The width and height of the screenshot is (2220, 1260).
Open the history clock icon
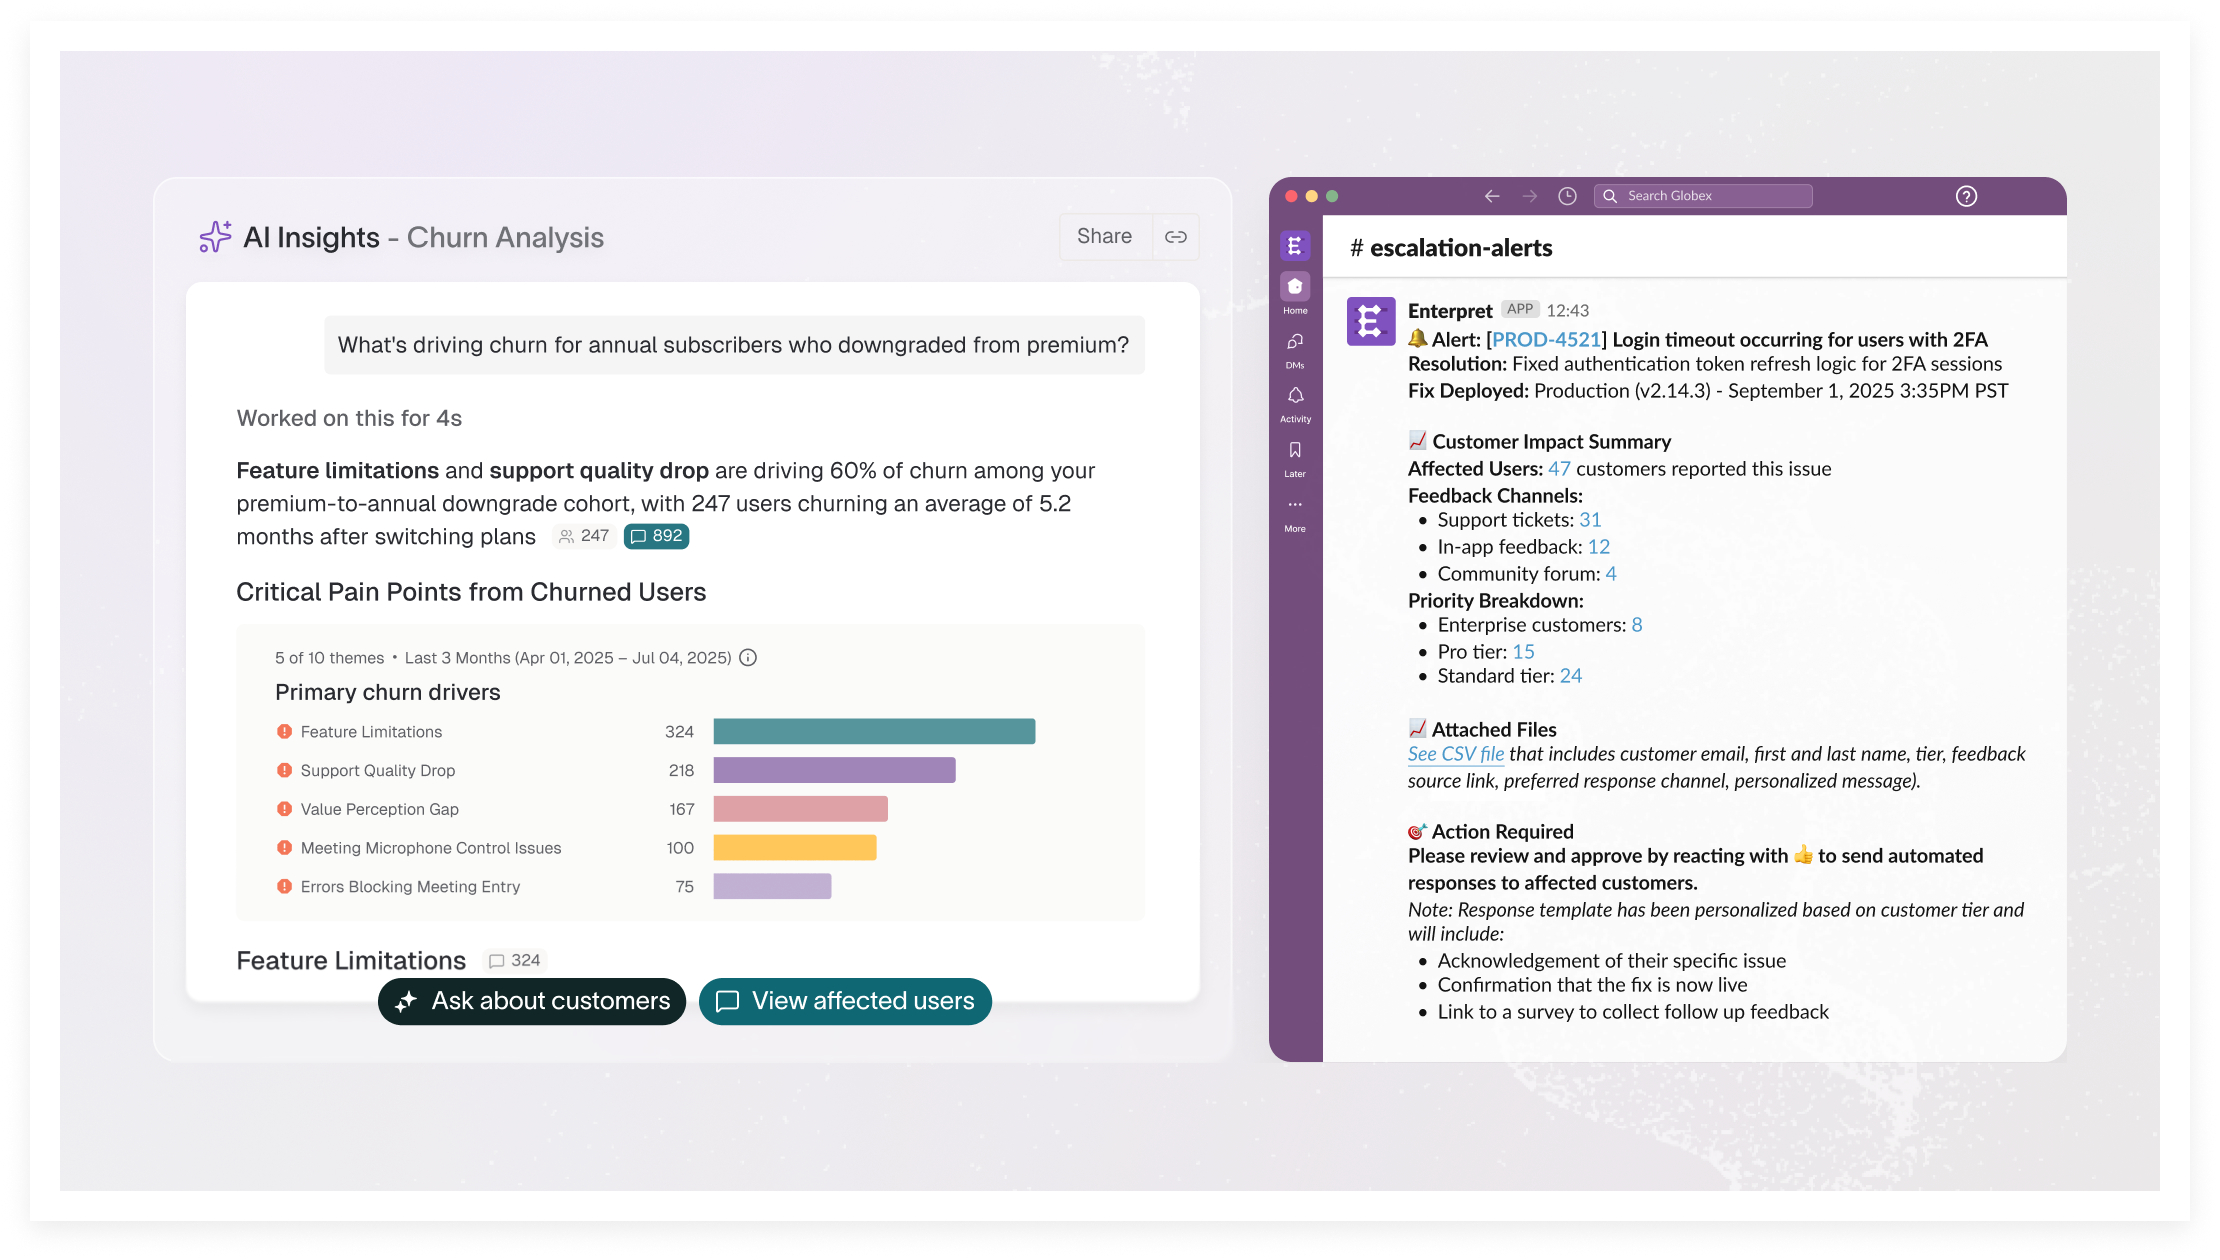coord(1567,196)
